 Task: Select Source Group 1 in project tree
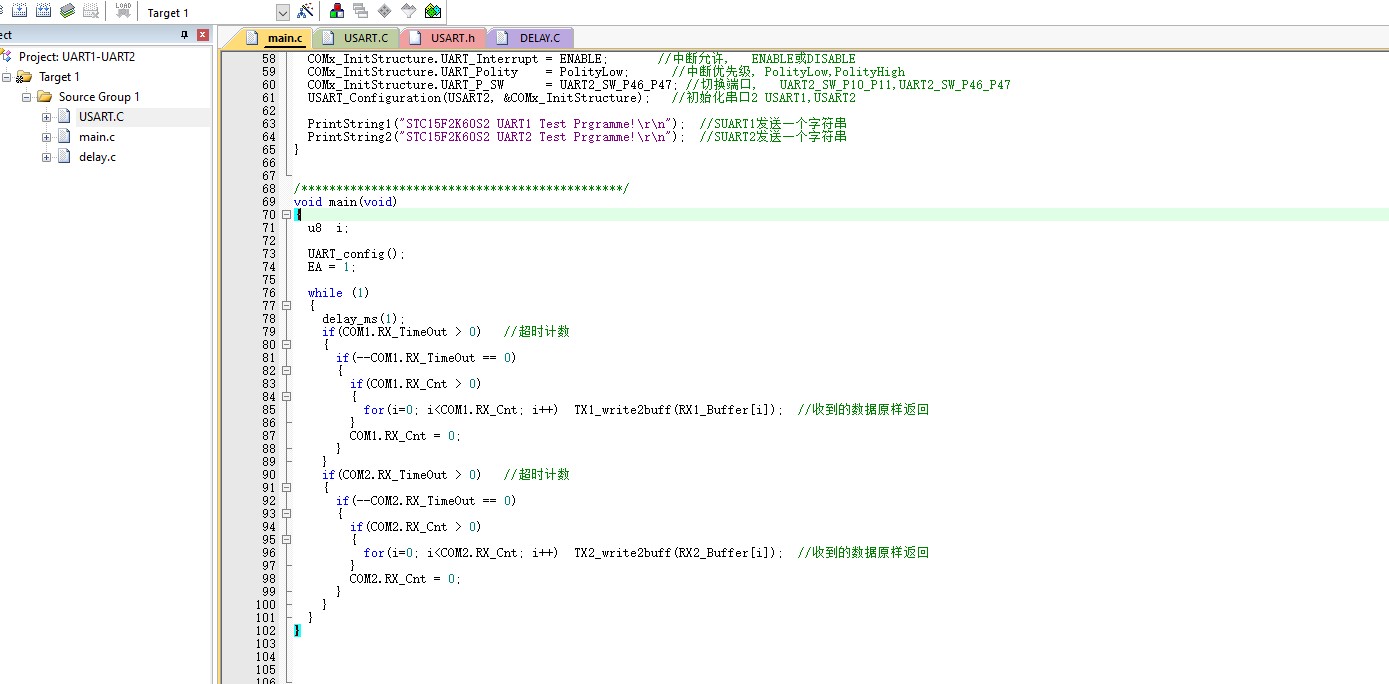[99, 97]
